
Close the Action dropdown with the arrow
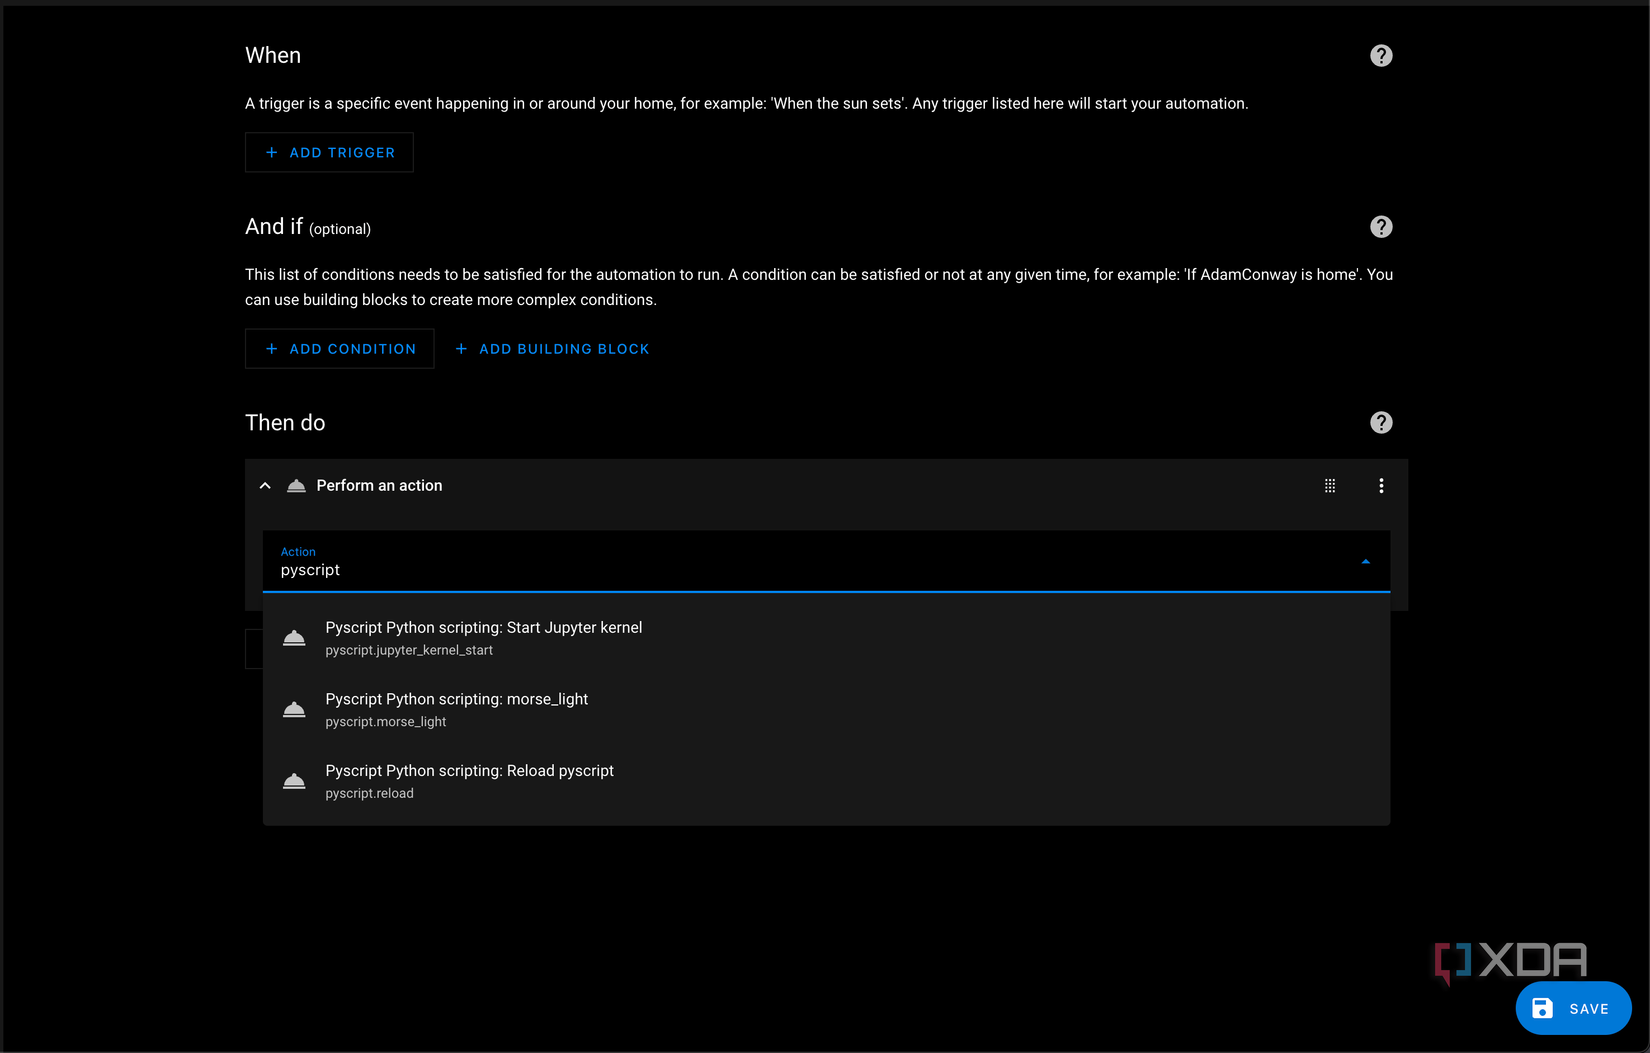[x=1365, y=562]
